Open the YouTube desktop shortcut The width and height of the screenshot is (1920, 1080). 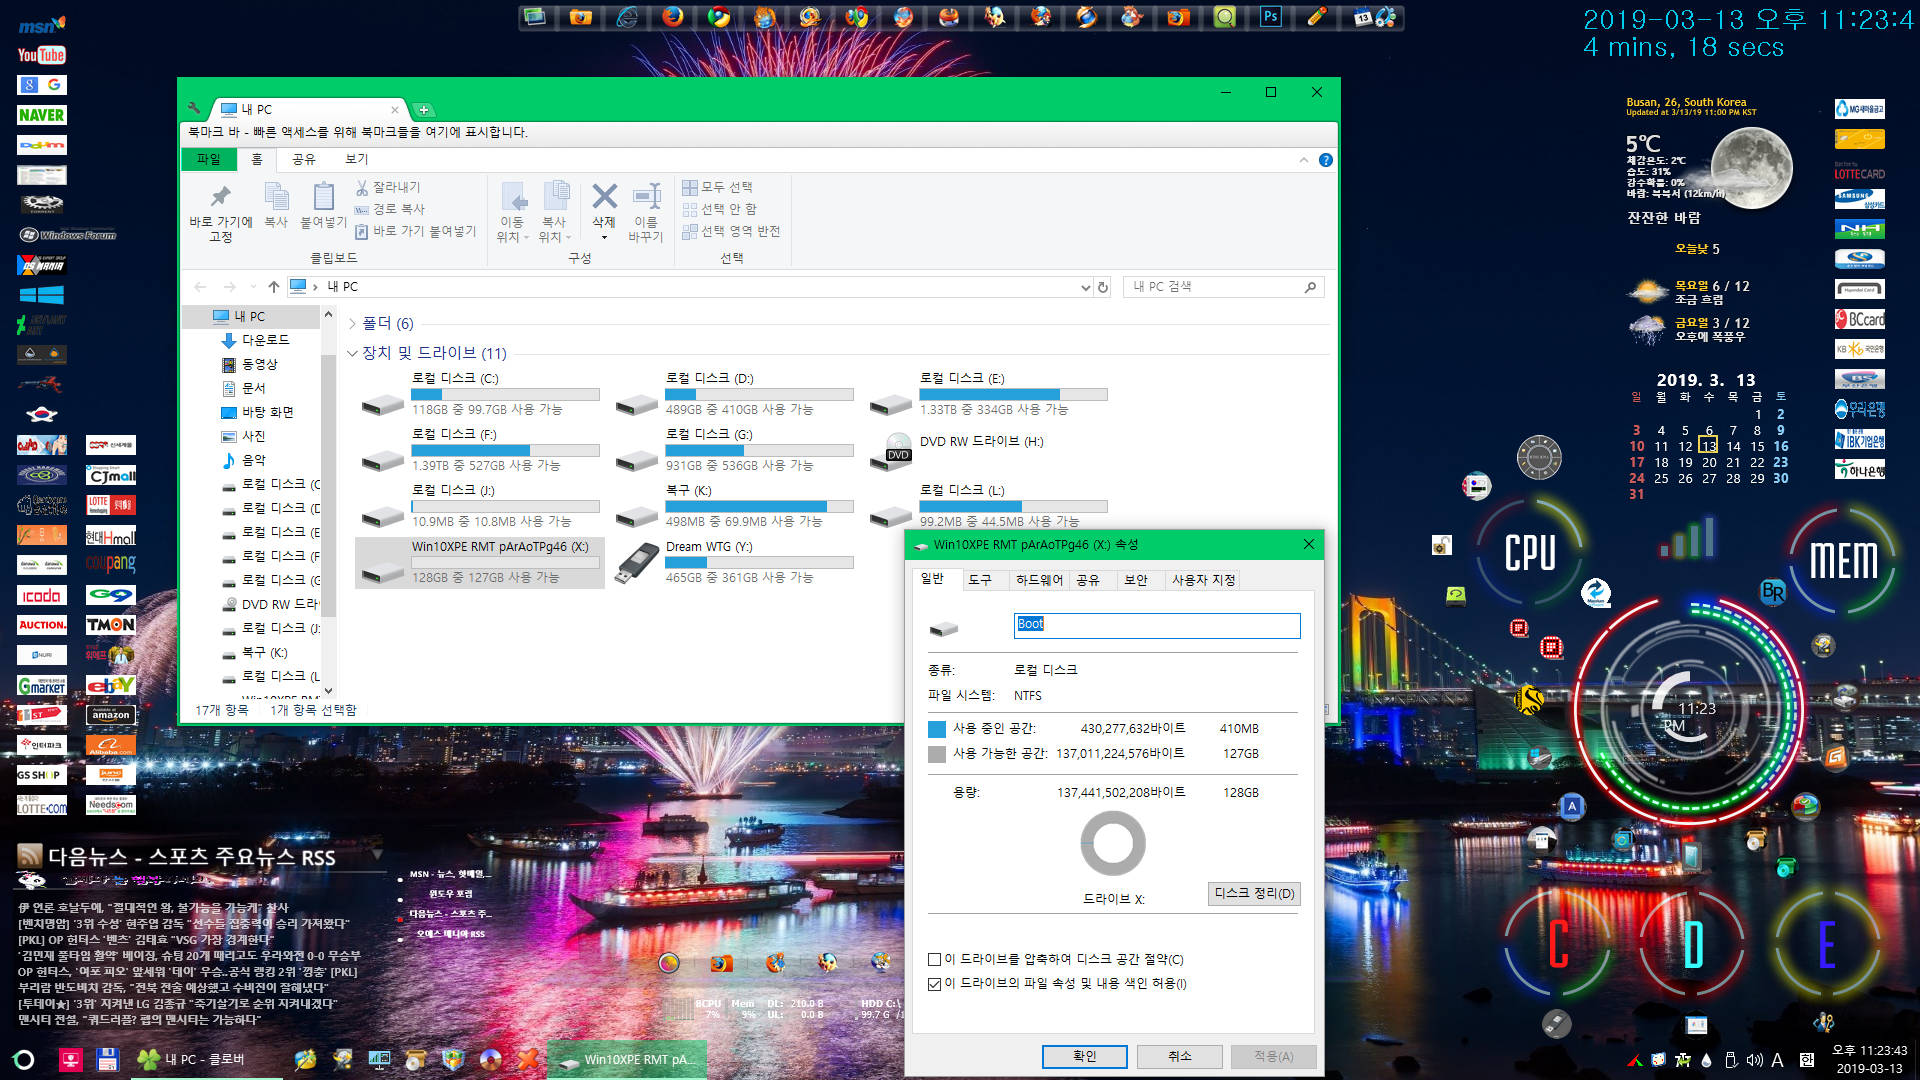coord(41,55)
